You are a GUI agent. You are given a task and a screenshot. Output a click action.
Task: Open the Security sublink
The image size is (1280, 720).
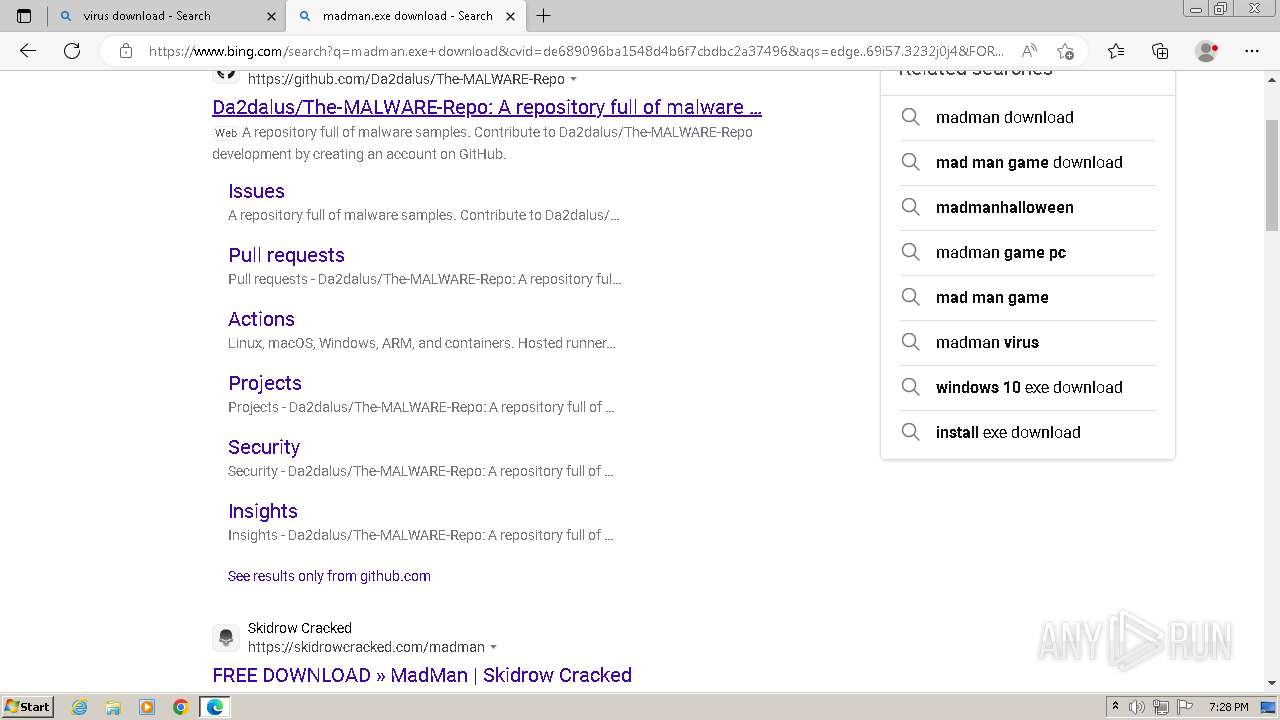click(264, 447)
